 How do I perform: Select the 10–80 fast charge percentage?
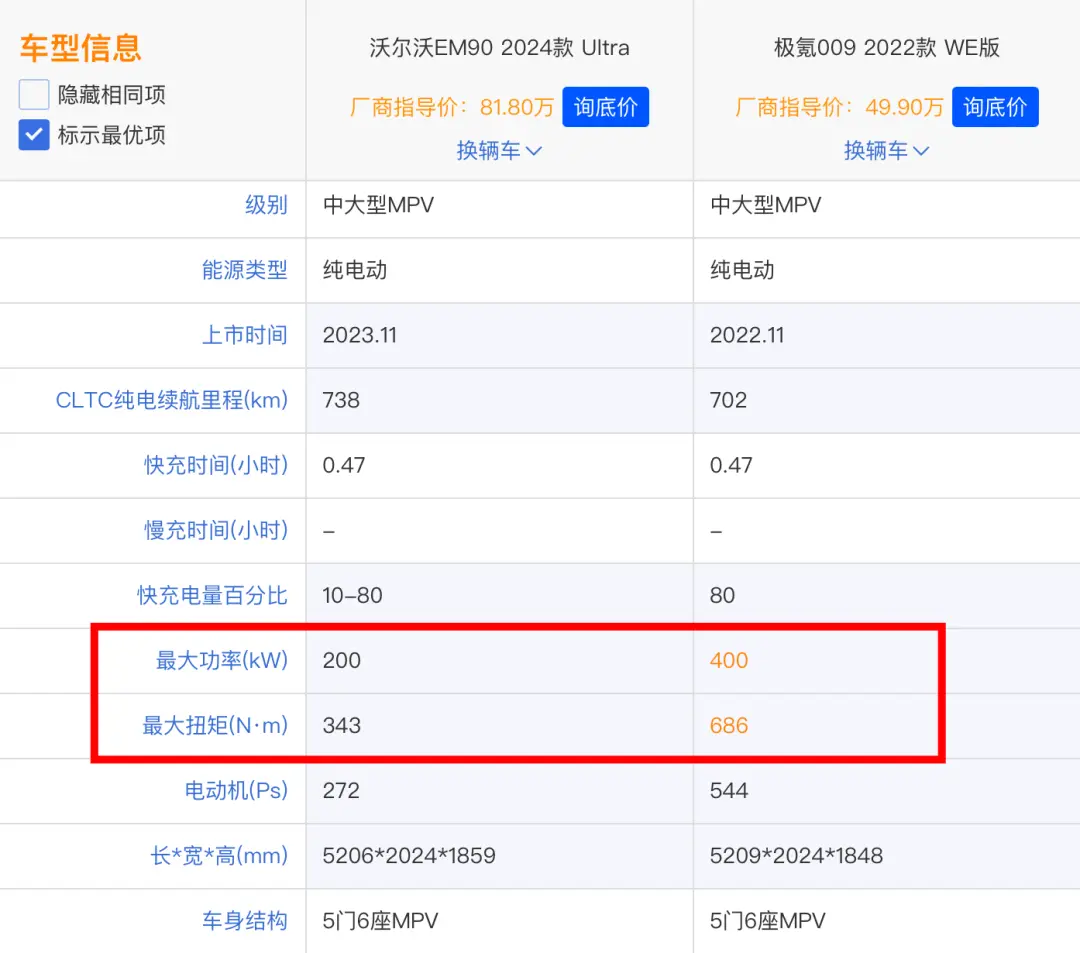[352, 596]
